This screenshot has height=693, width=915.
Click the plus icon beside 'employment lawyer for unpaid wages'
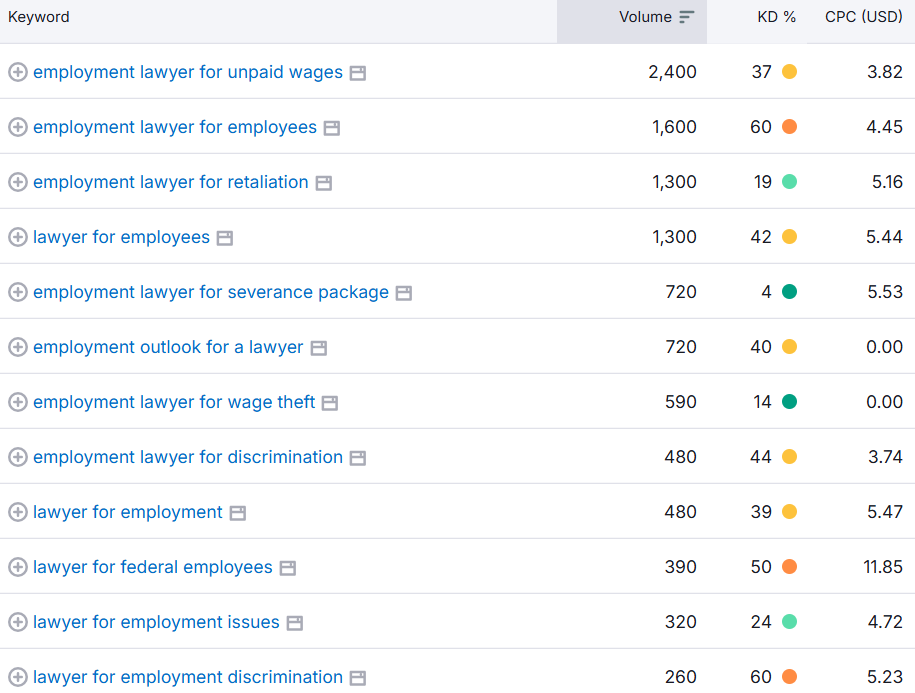[x=17, y=72]
